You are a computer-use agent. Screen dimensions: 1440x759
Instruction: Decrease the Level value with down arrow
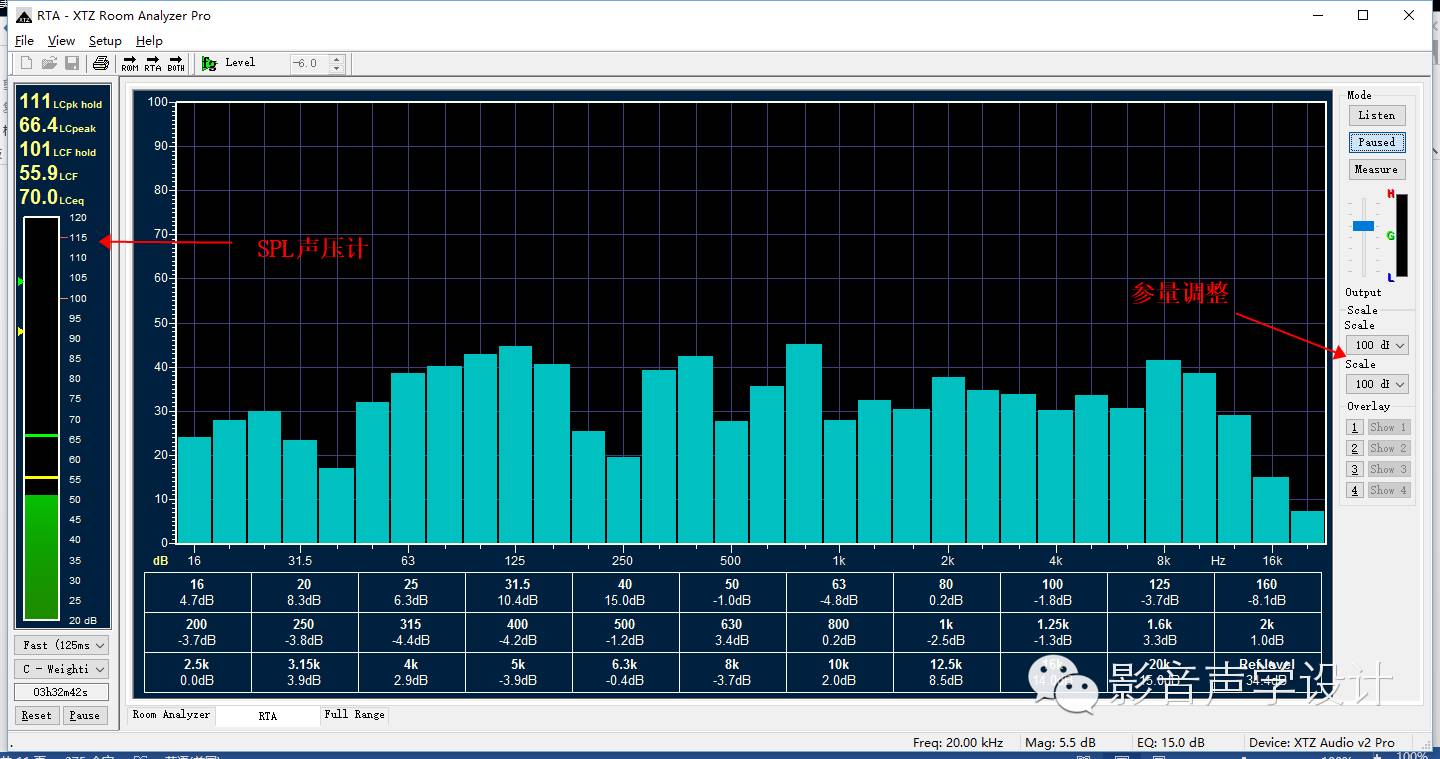pos(337,68)
